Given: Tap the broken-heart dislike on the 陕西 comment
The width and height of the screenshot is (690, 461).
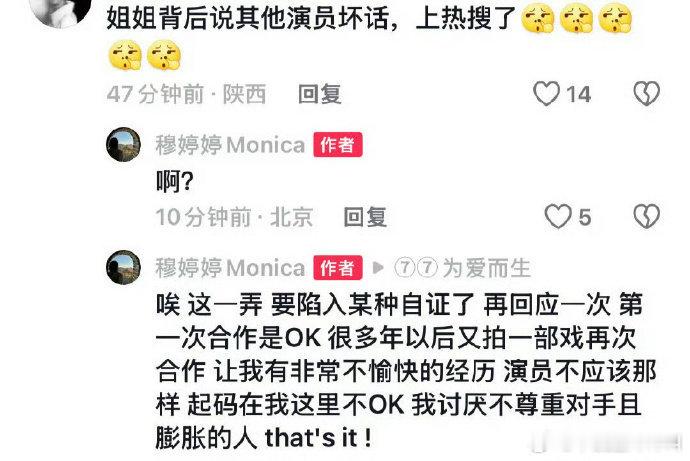Looking at the screenshot, I should [x=646, y=94].
